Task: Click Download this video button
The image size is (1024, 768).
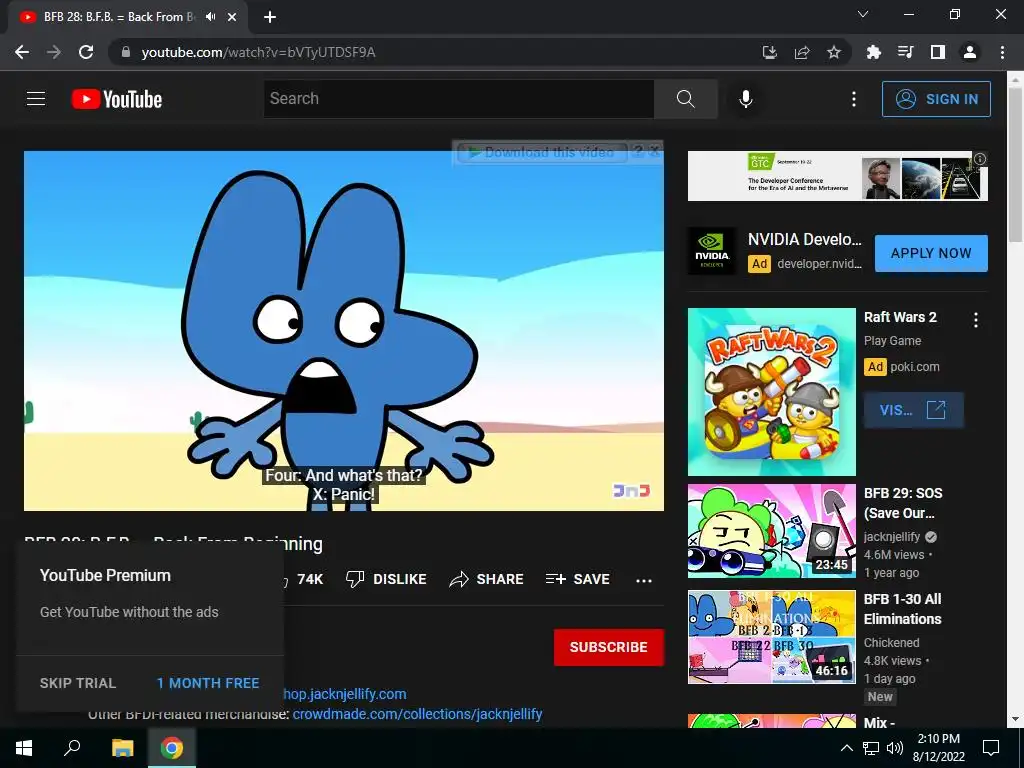Action: 542,152
